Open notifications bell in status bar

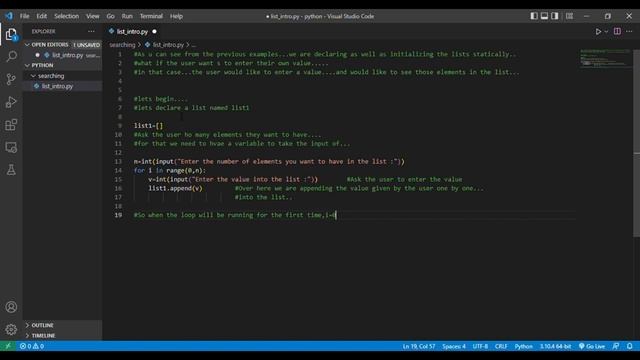coord(630,346)
